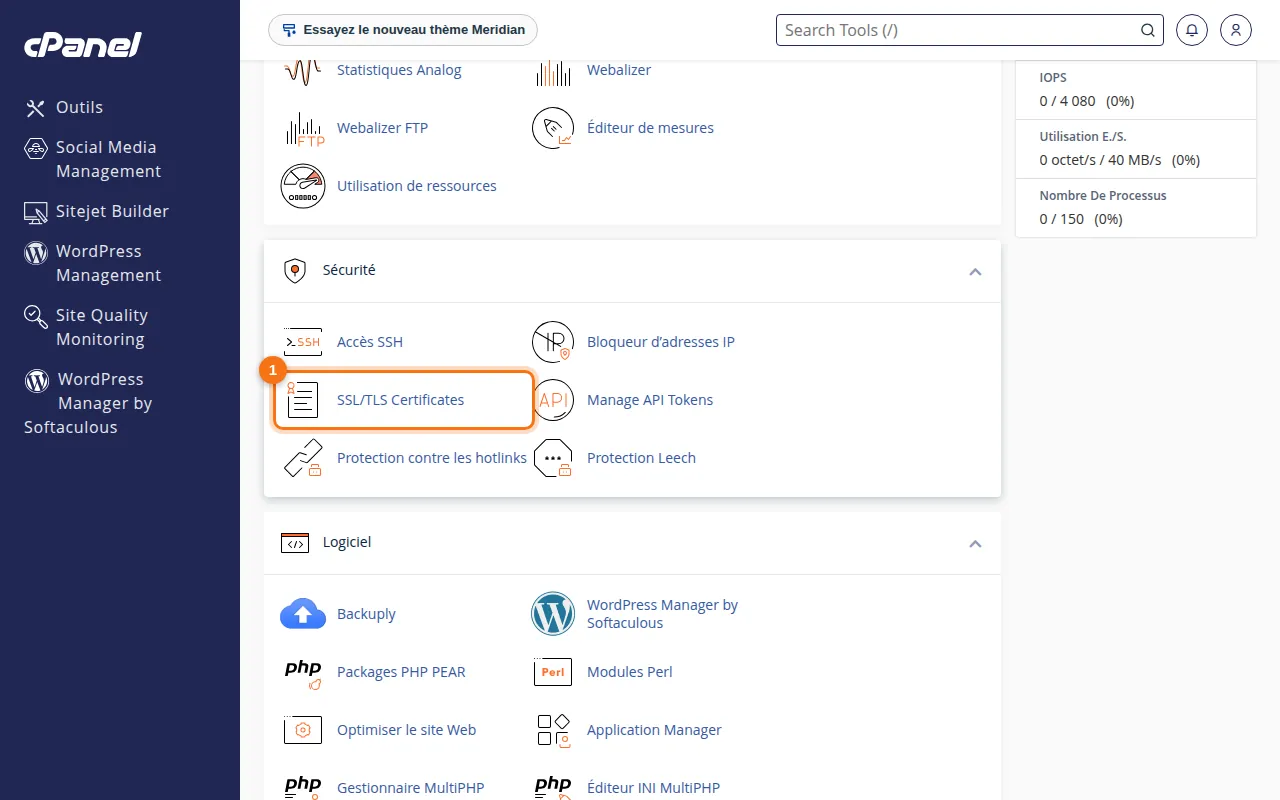Click SSL/TLS Certificates document icon
1280x800 pixels.
(x=303, y=400)
